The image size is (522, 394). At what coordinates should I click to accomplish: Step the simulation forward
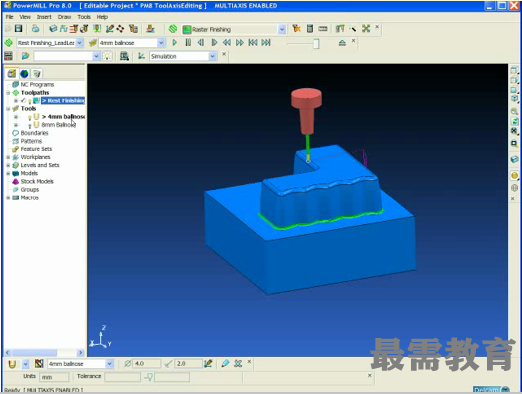(214, 43)
